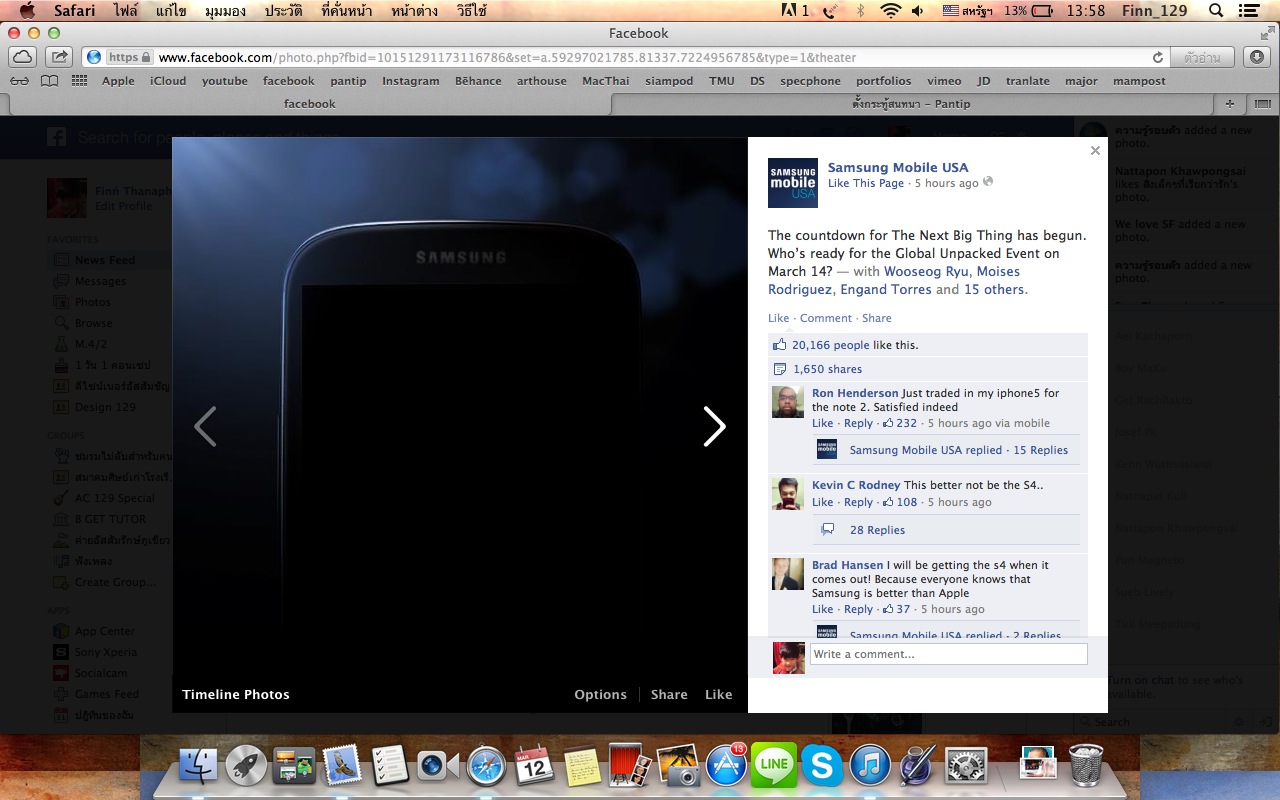The image size is (1280, 800).
Task: Click Comment link under the post text
Action: (x=826, y=318)
